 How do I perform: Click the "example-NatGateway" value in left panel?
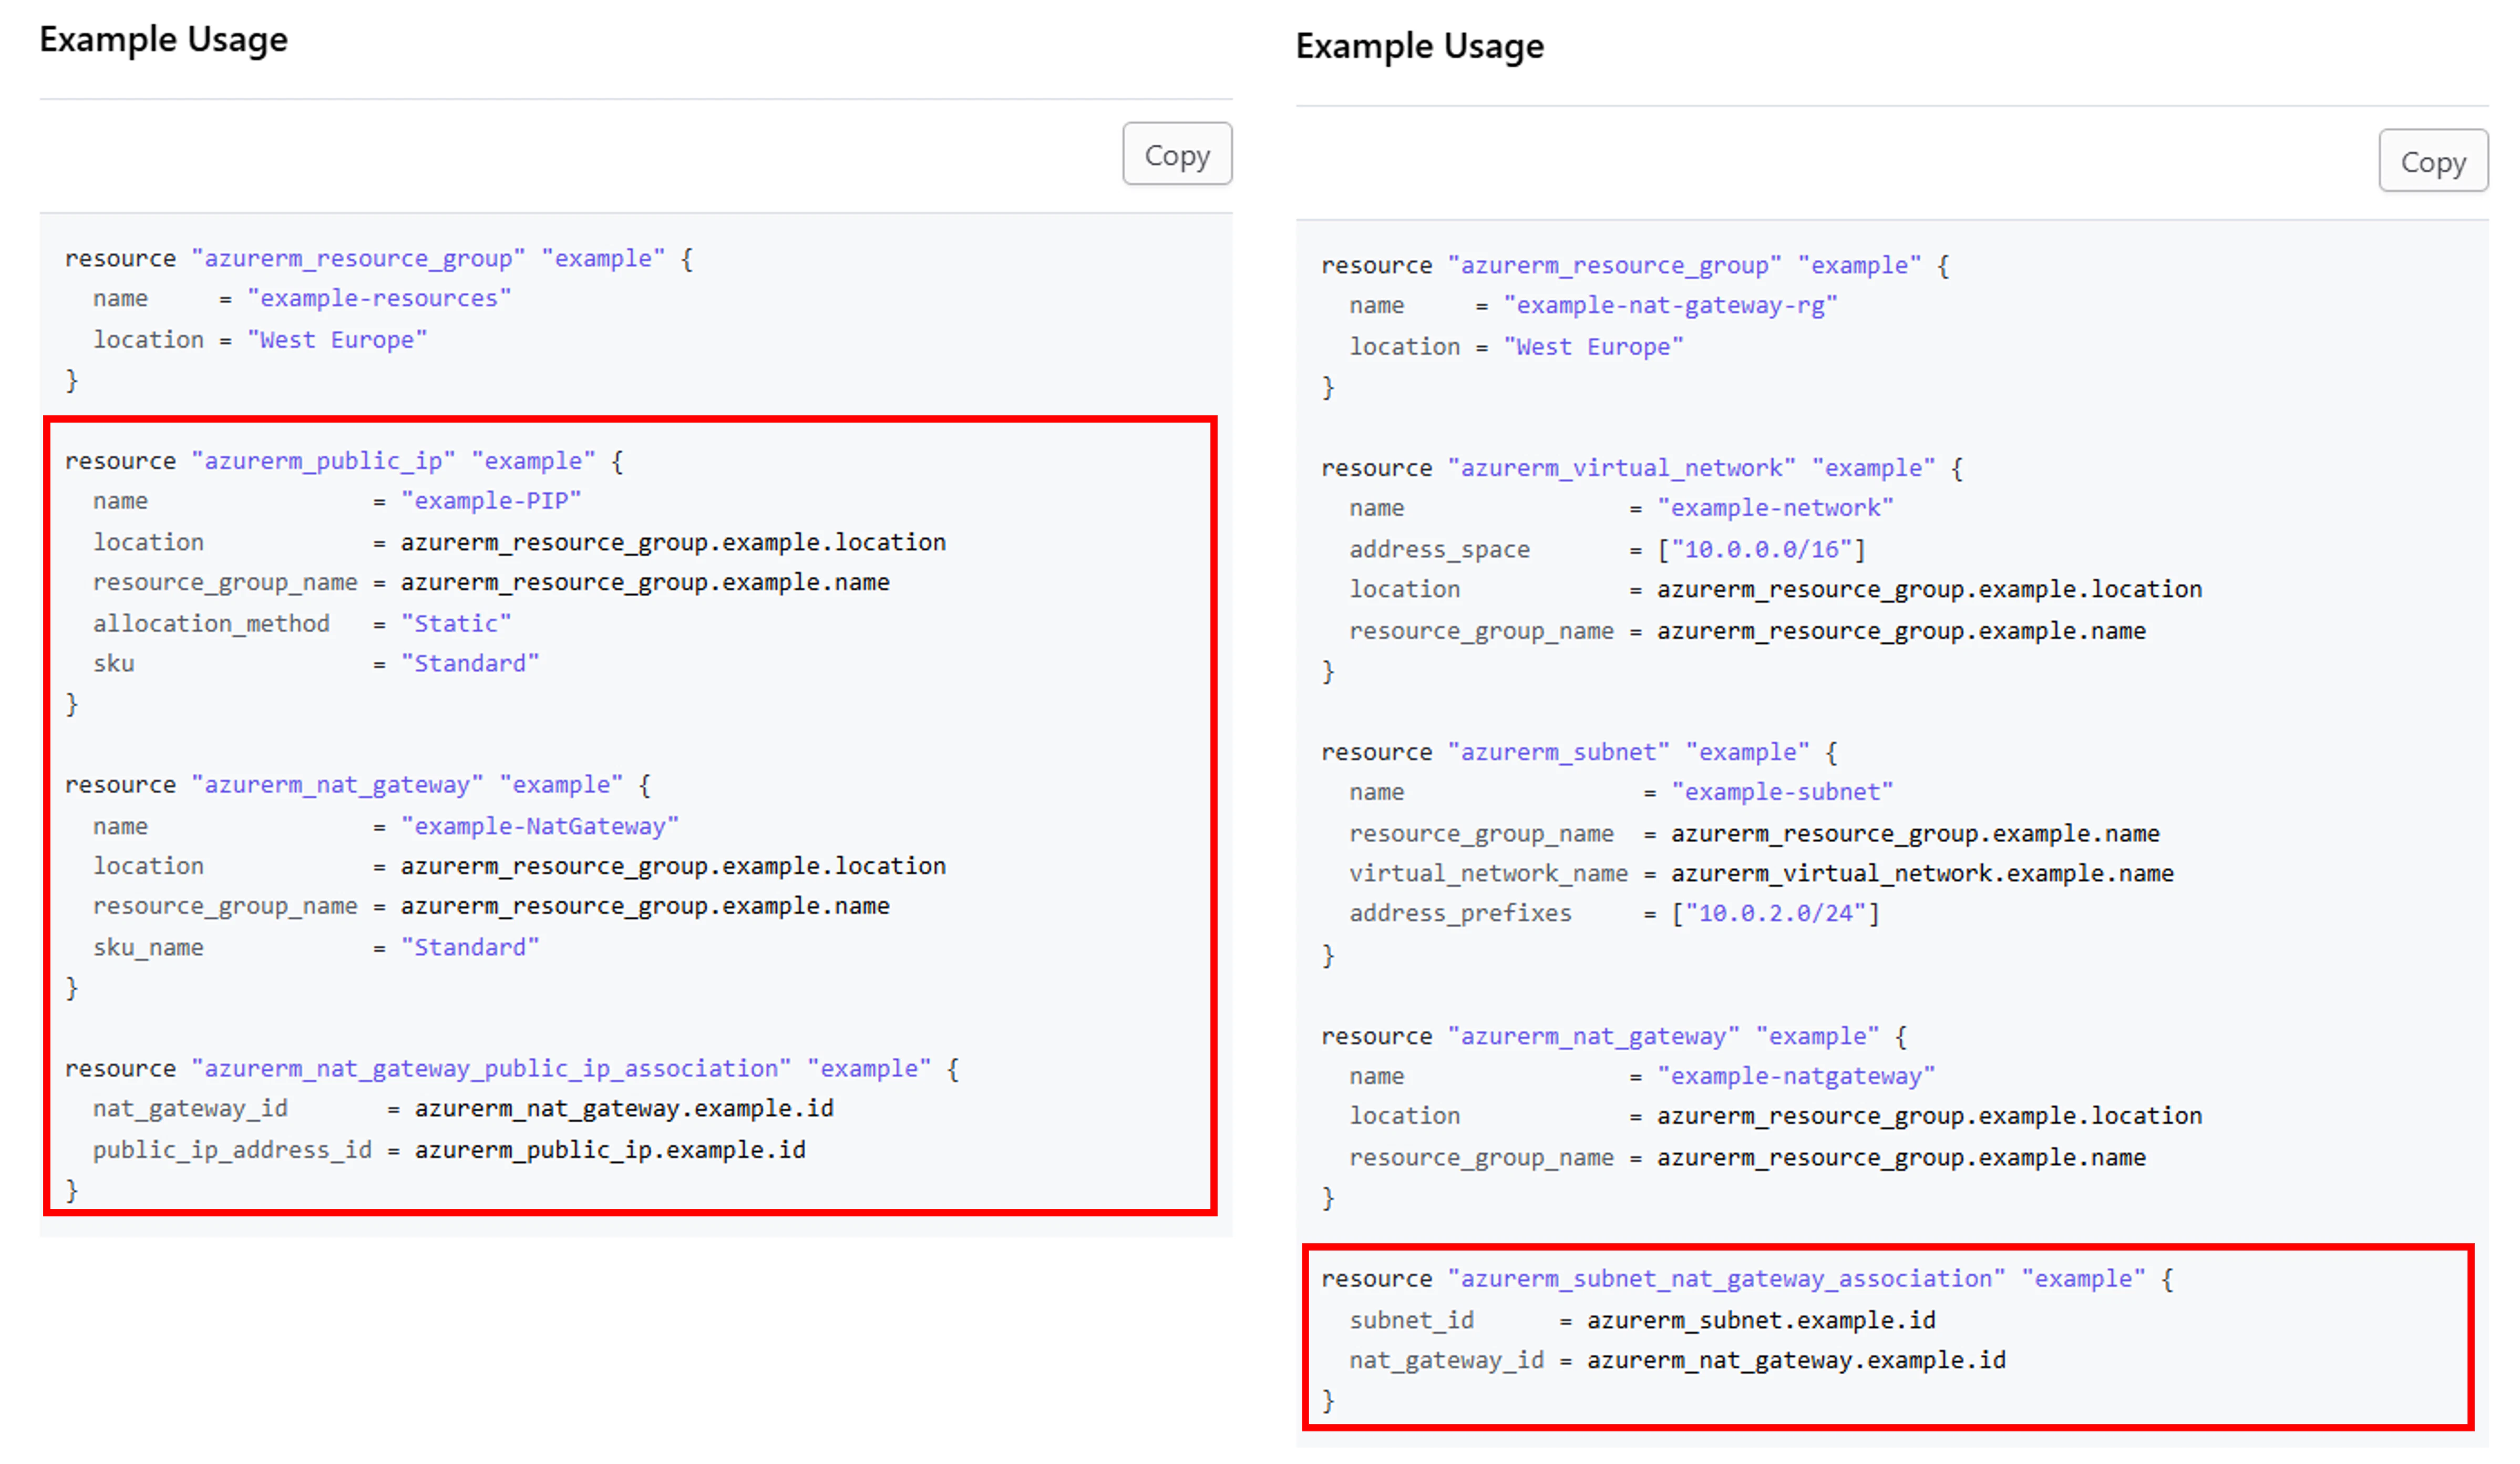[x=540, y=827]
